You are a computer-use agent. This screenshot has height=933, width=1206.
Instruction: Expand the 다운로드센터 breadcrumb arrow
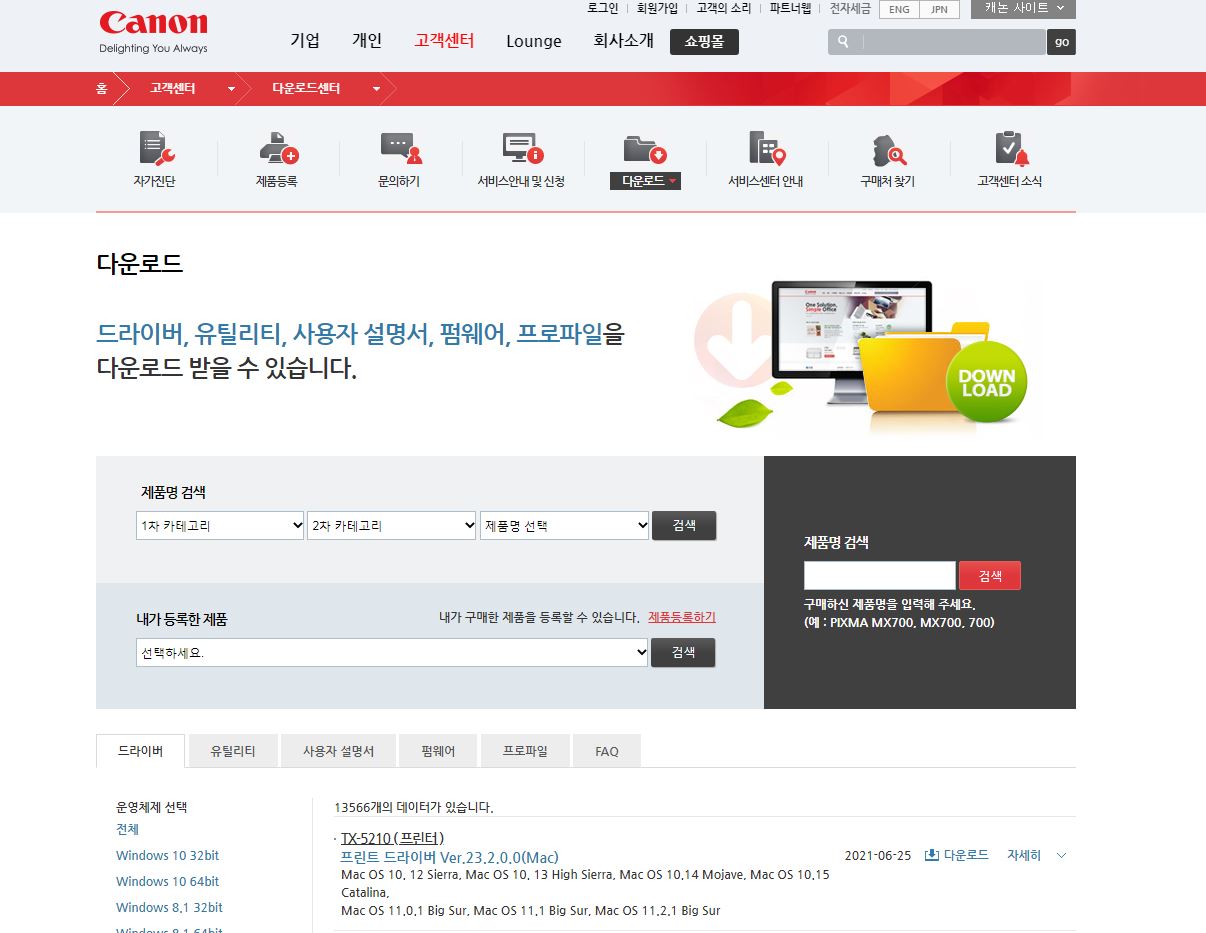(377, 89)
